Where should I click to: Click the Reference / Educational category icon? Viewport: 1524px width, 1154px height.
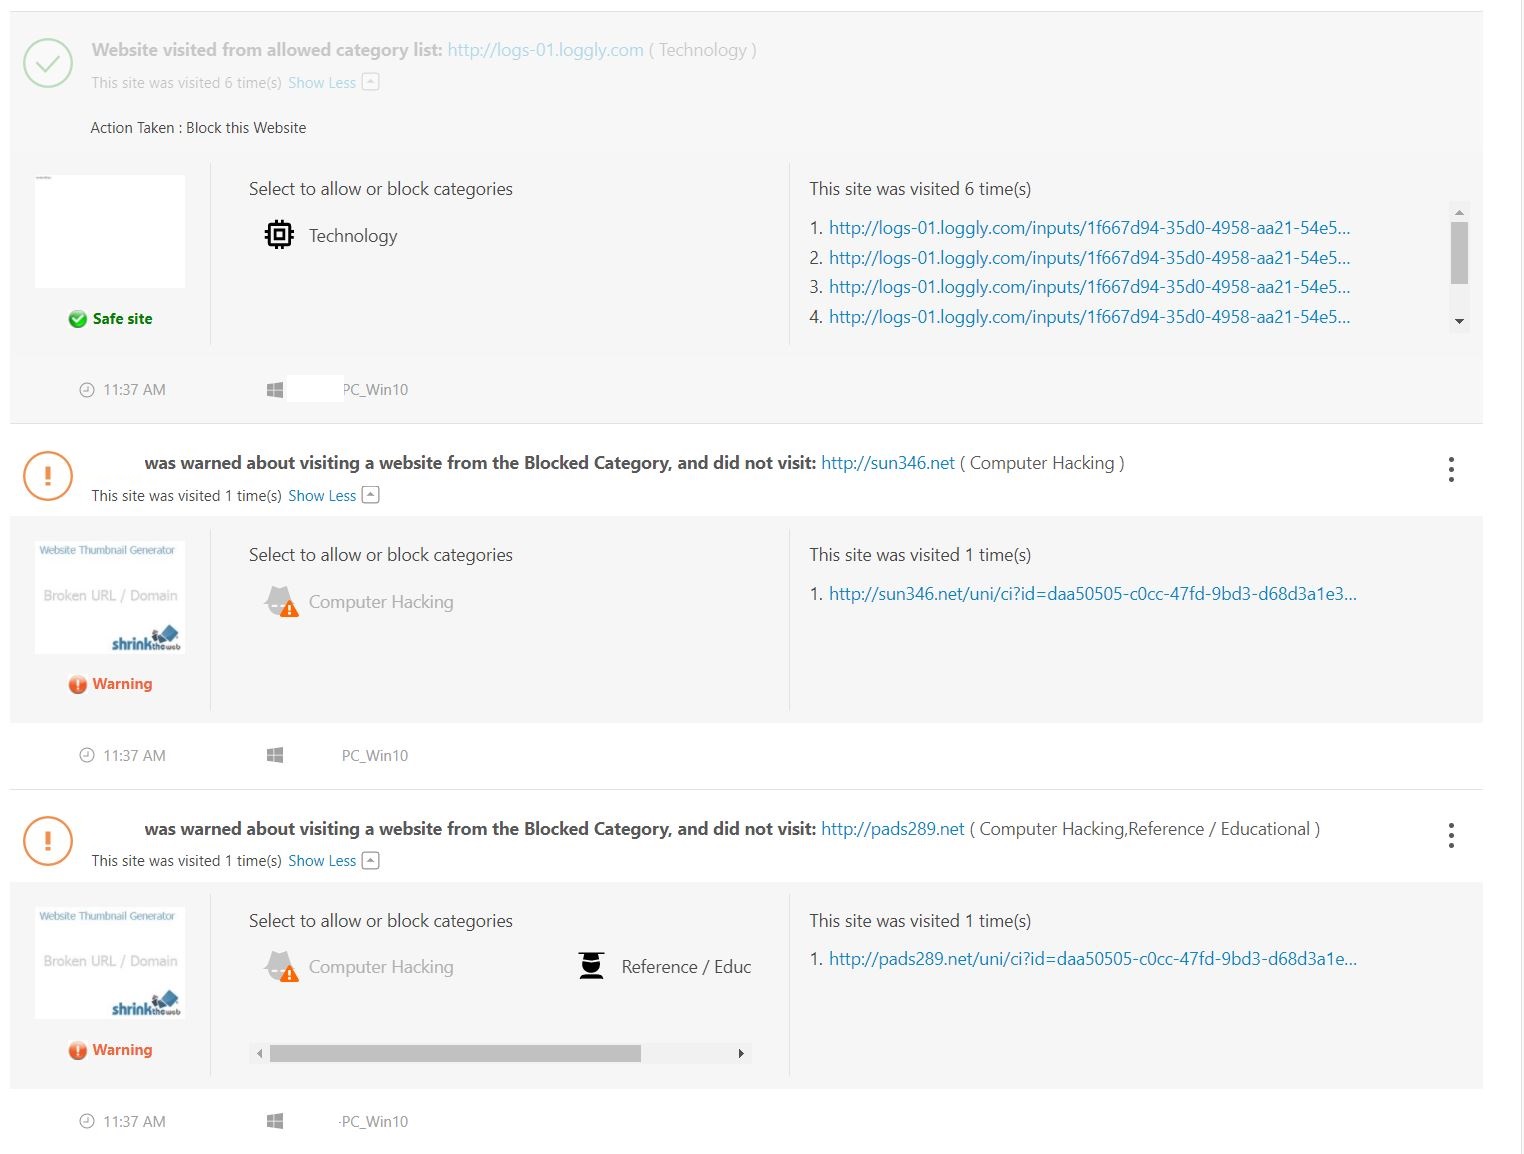click(592, 966)
